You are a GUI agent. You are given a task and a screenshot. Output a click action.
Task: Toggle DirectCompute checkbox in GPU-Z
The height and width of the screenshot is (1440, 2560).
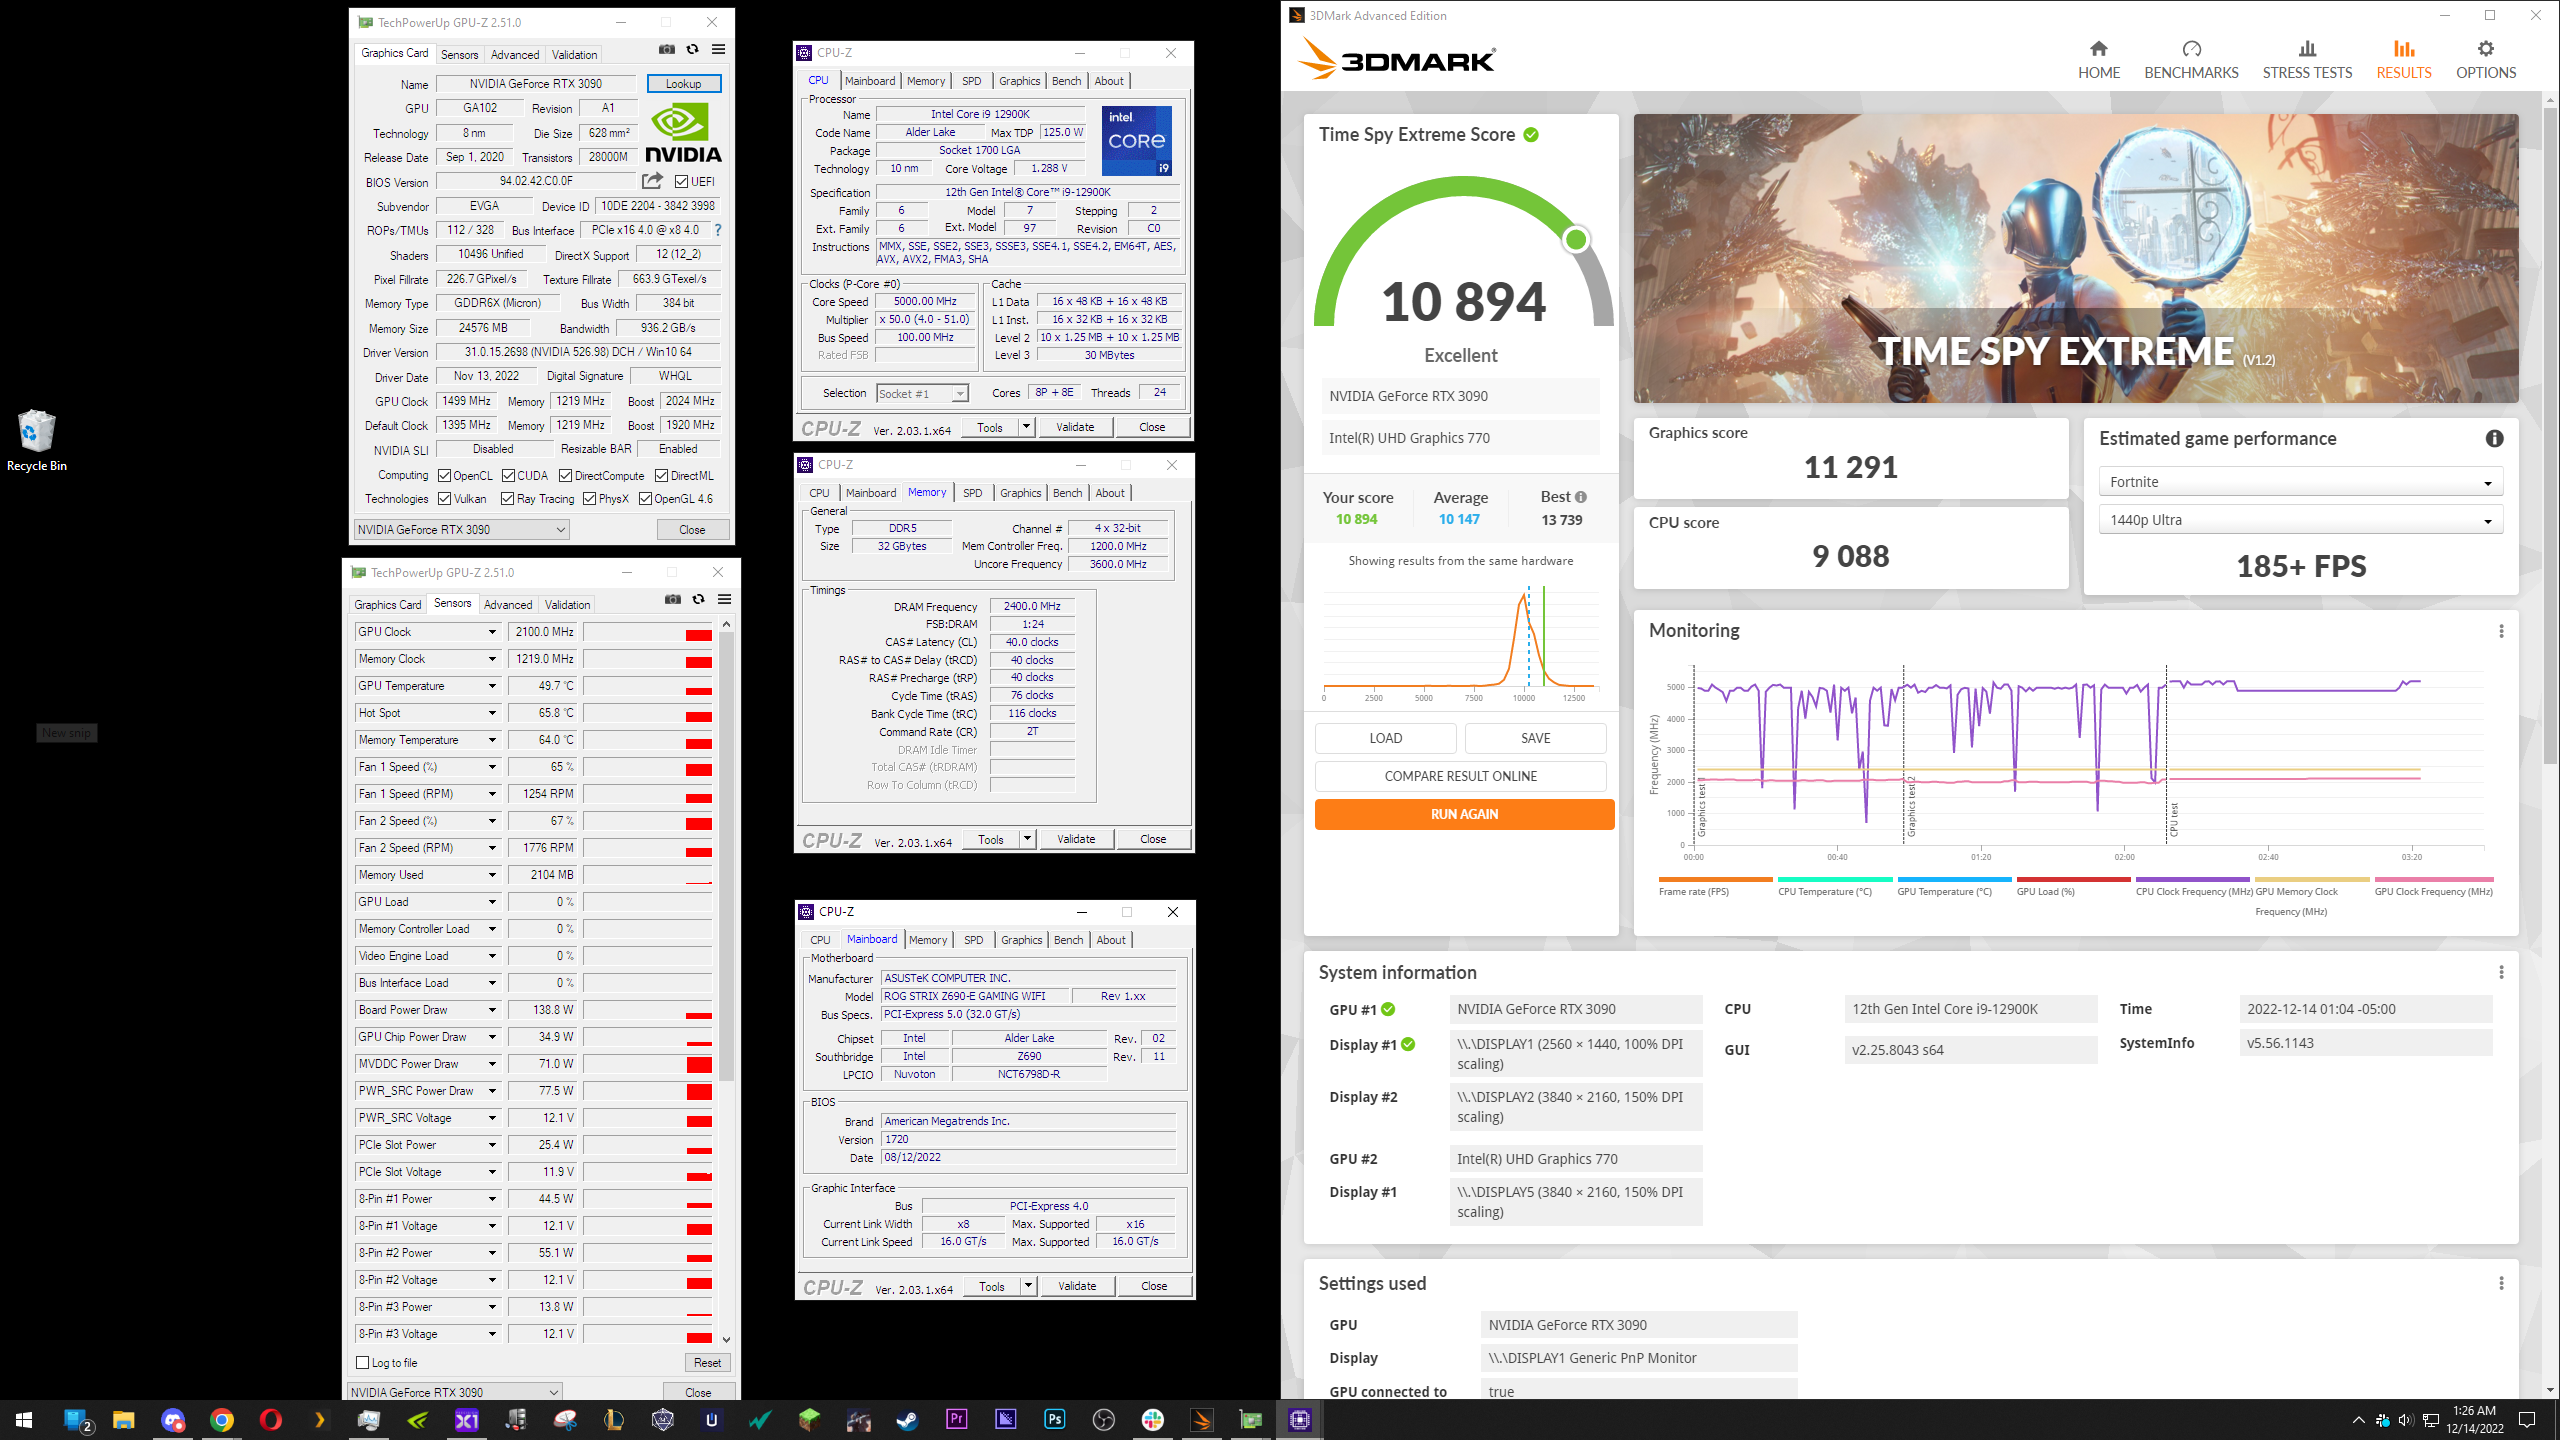pos(566,476)
